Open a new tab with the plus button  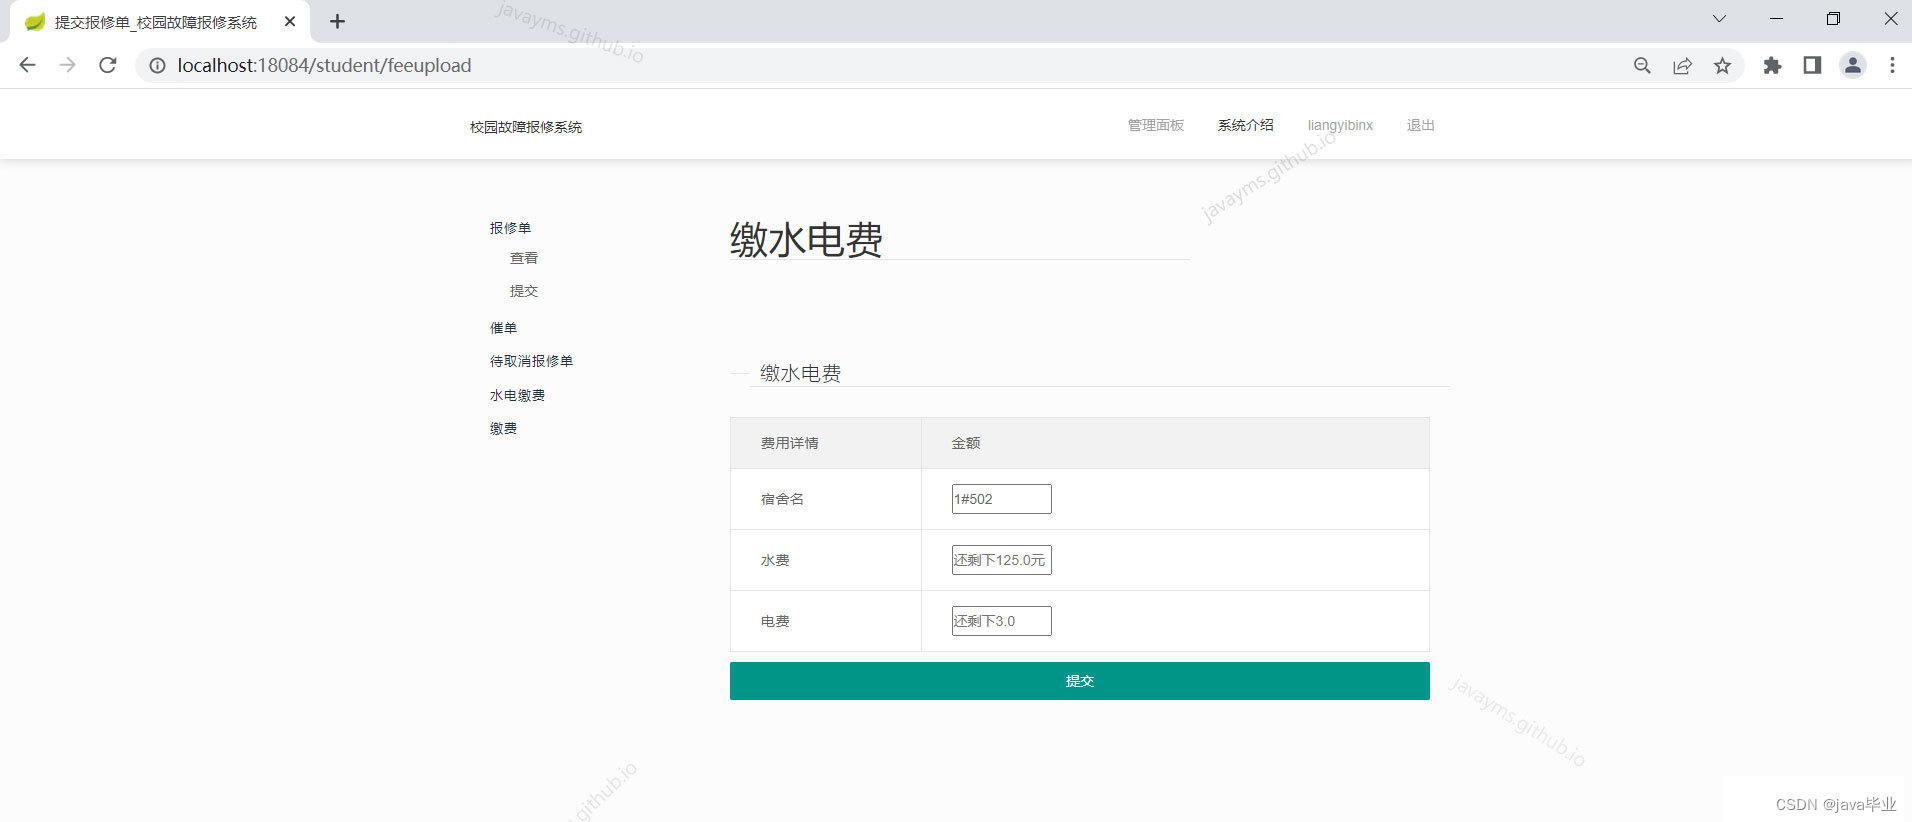[337, 21]
